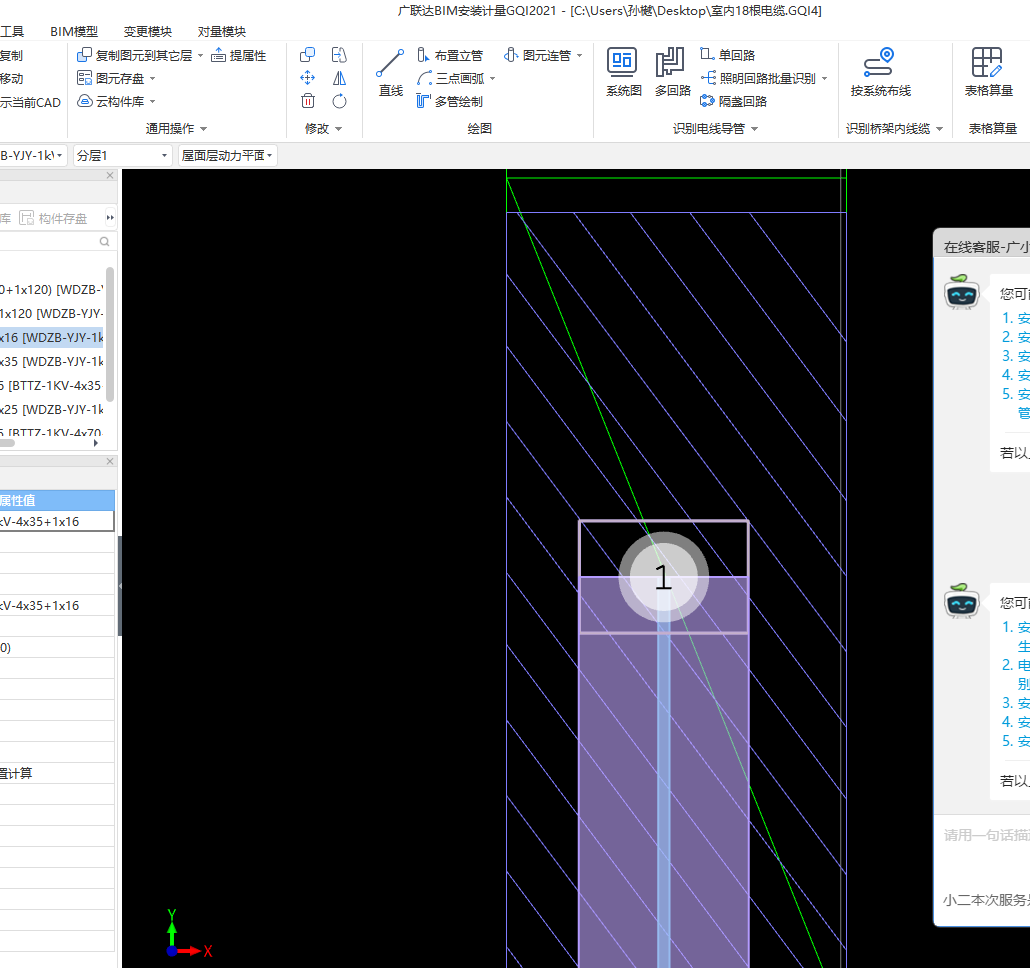Open the 分层1 layer dropdown
Image resolution: width=1030 pixels, height=968 pixels.
[122, 156]
